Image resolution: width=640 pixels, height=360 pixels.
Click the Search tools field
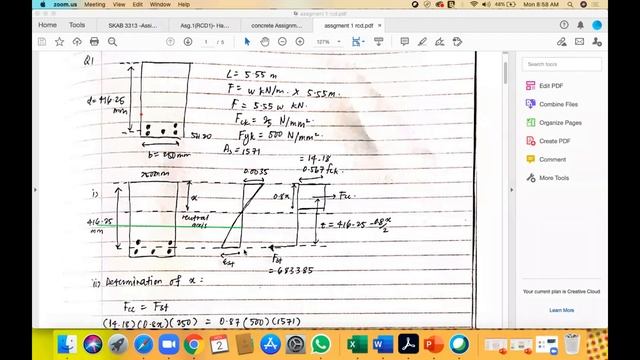tap(561, 64)
